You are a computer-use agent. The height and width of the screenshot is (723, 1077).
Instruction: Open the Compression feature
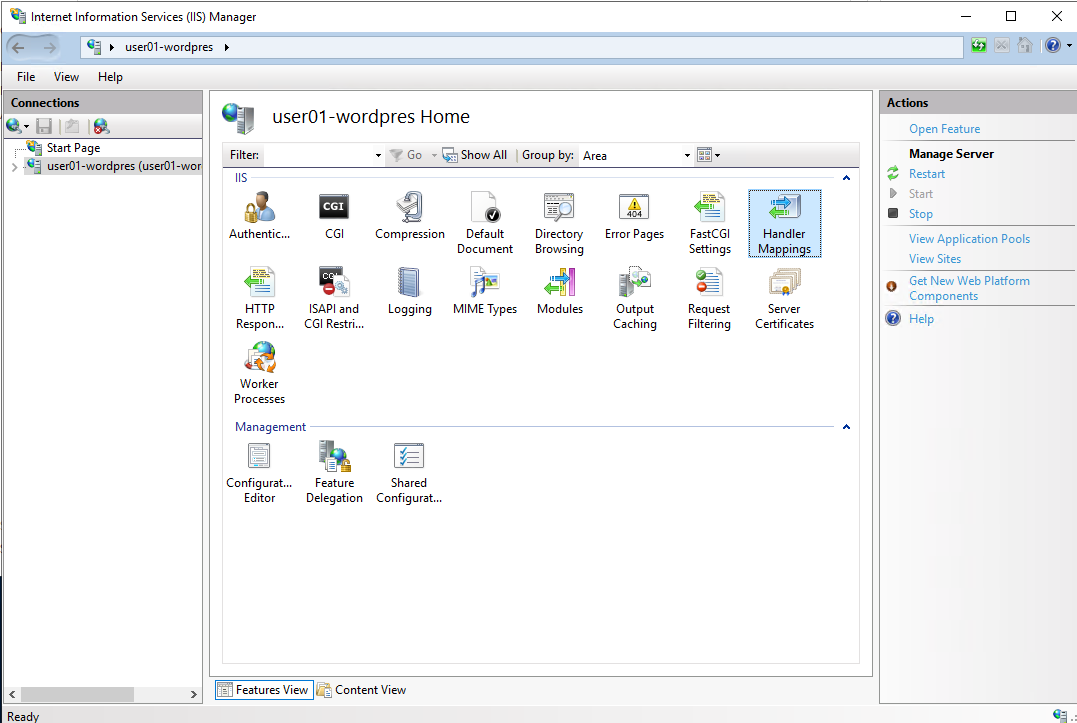(x=409, y=216)
